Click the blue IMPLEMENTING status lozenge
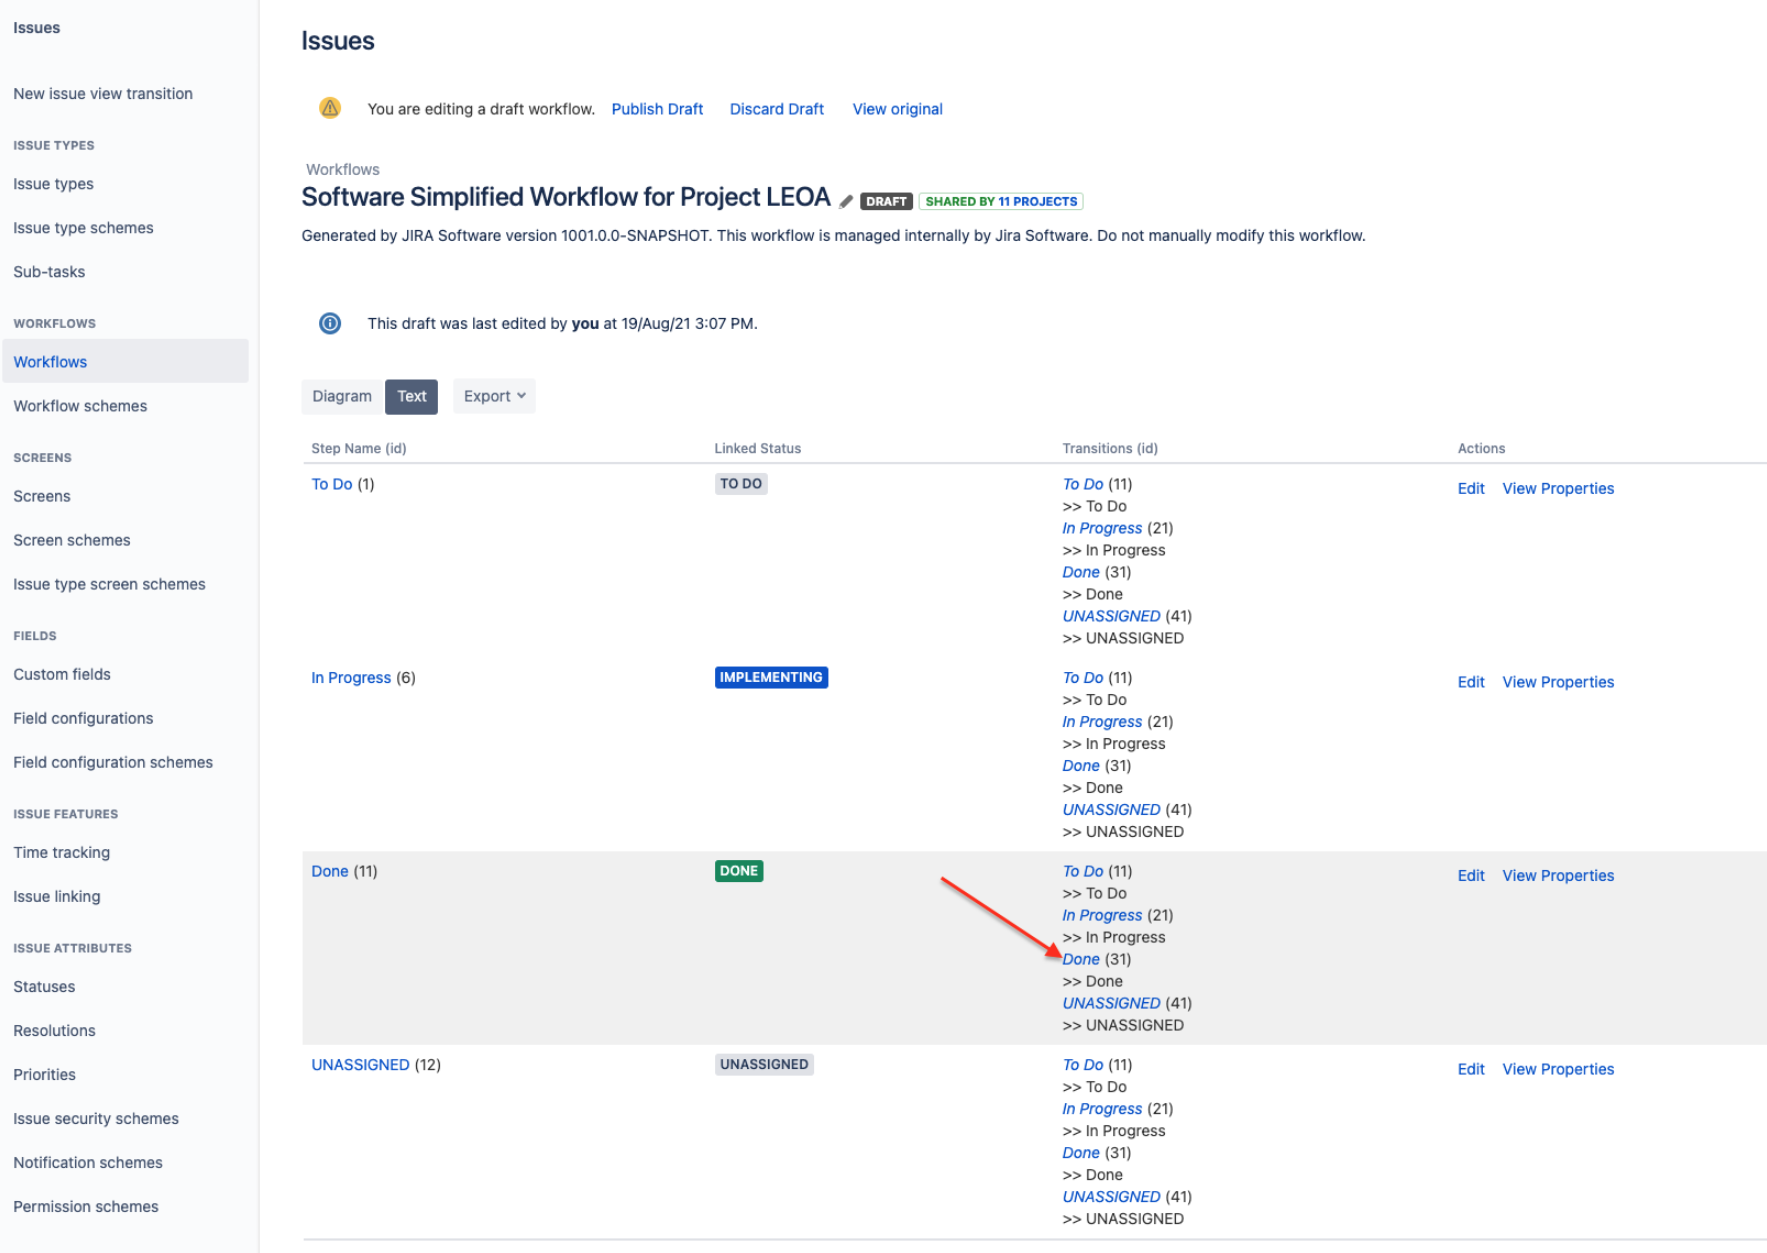 point(771,677)
